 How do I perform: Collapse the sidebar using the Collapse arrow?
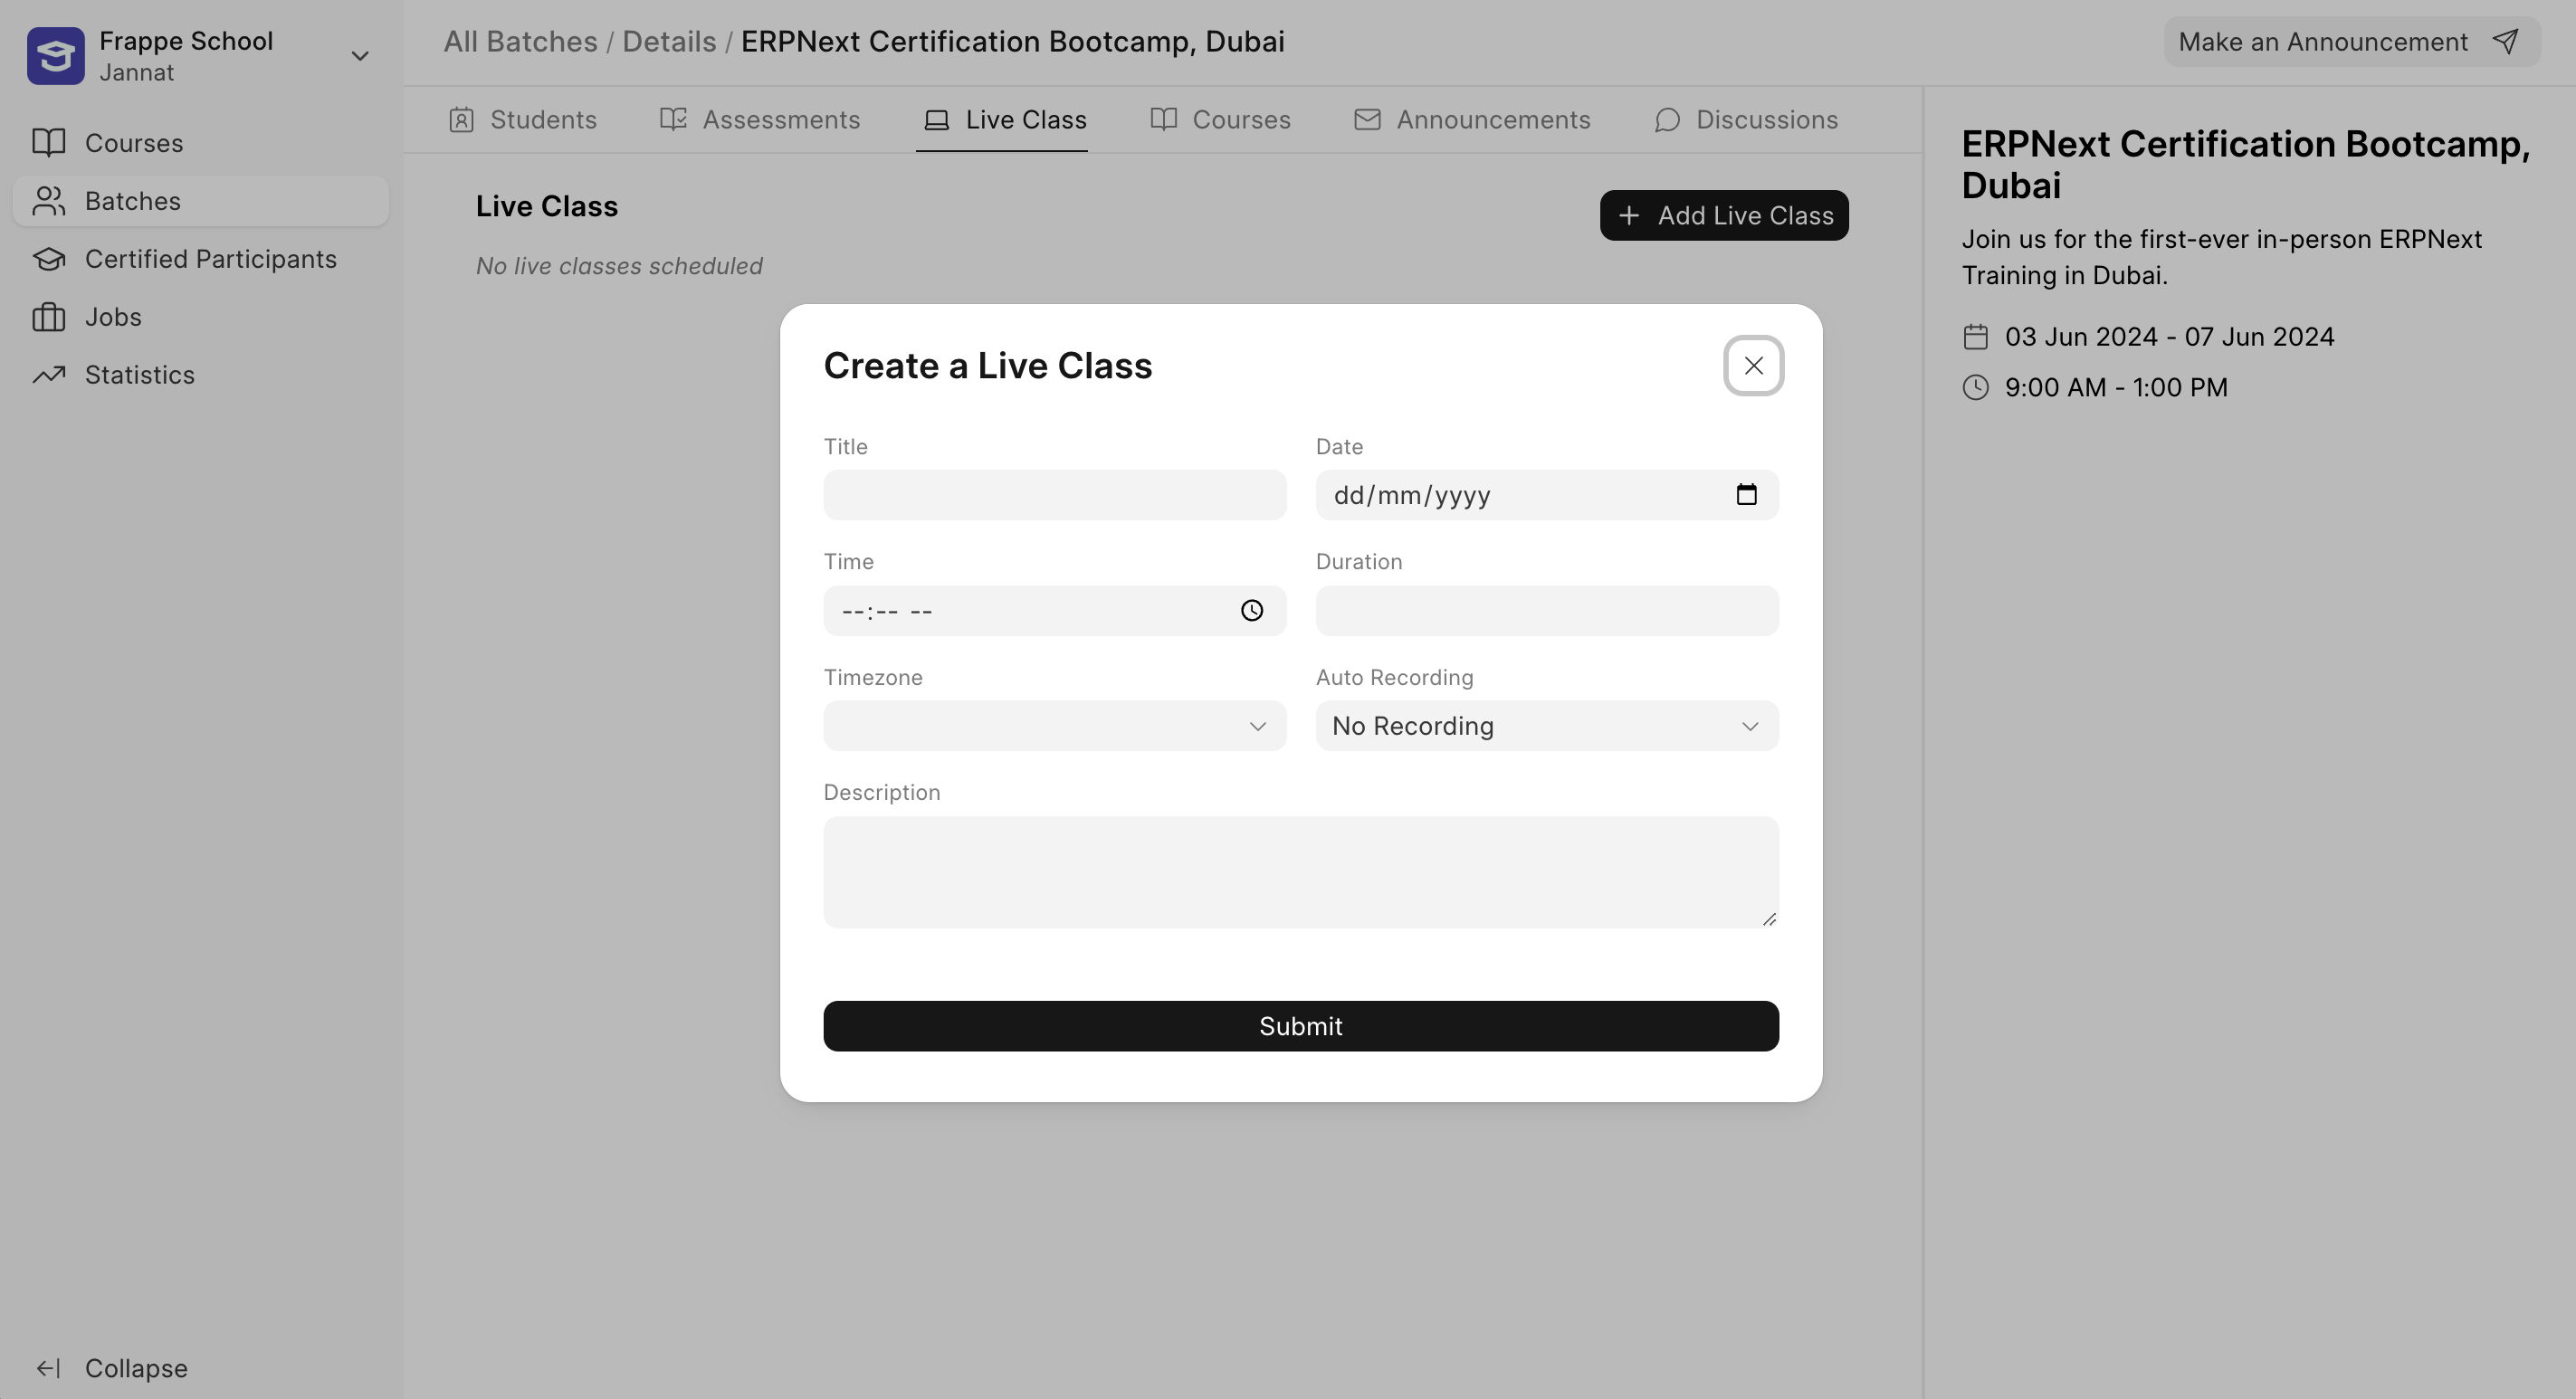coord(49,1368)
